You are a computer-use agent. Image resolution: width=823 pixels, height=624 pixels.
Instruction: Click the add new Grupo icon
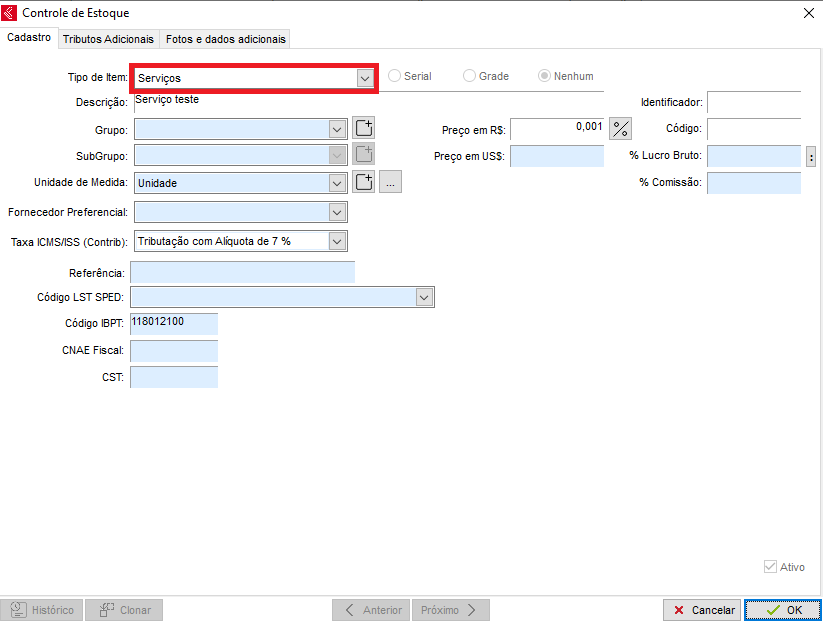click(363, 129)
